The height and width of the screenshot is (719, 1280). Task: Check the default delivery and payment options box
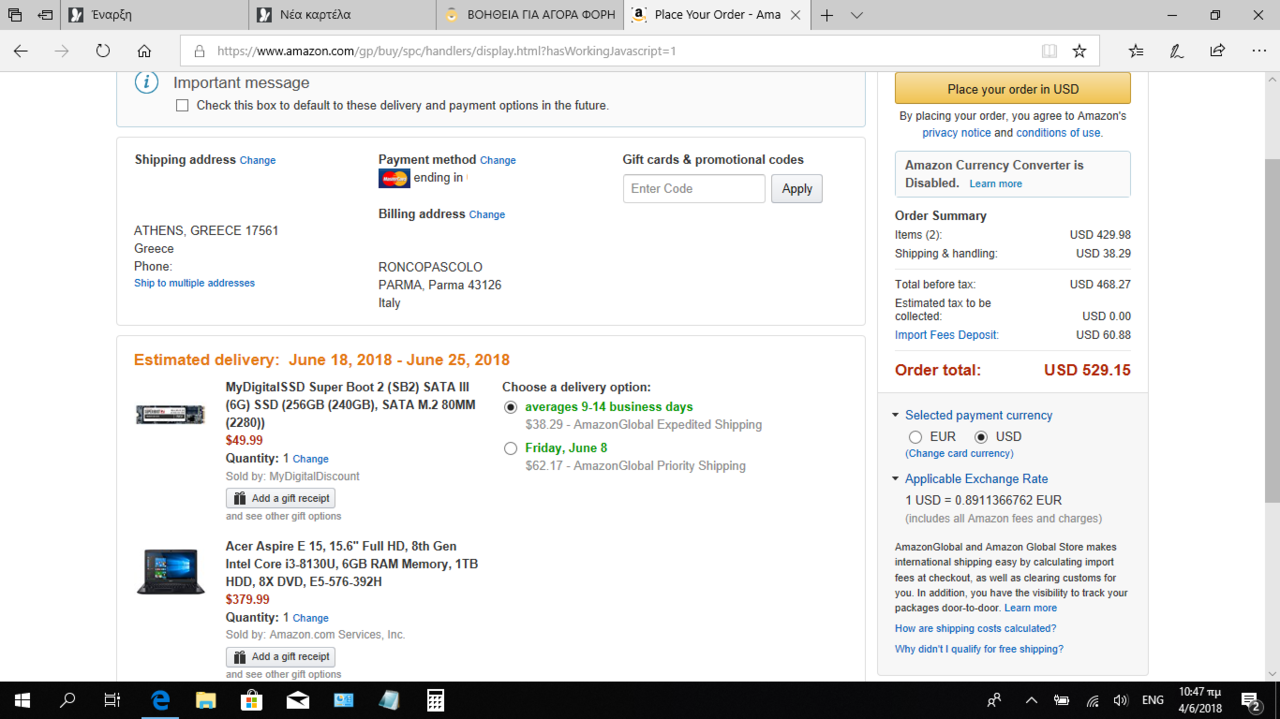pos(182,105)
